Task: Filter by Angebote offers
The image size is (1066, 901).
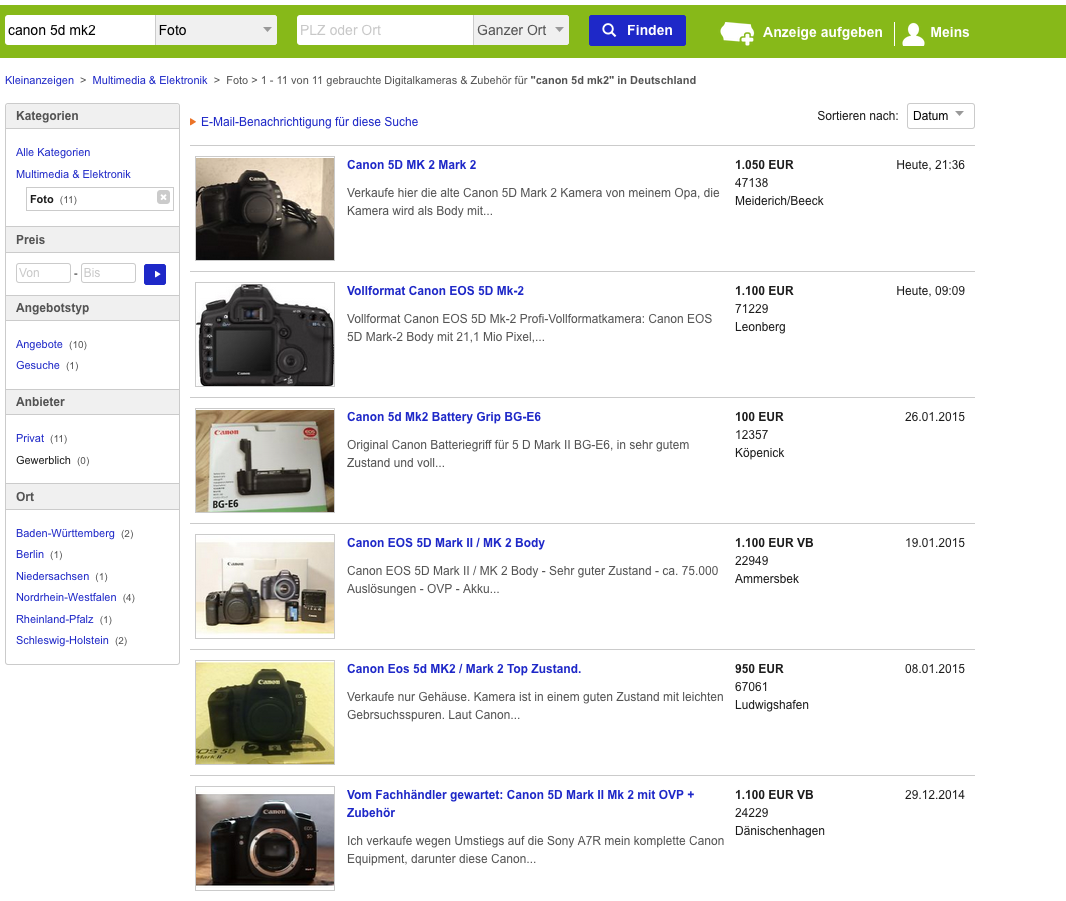Action: 39,344
